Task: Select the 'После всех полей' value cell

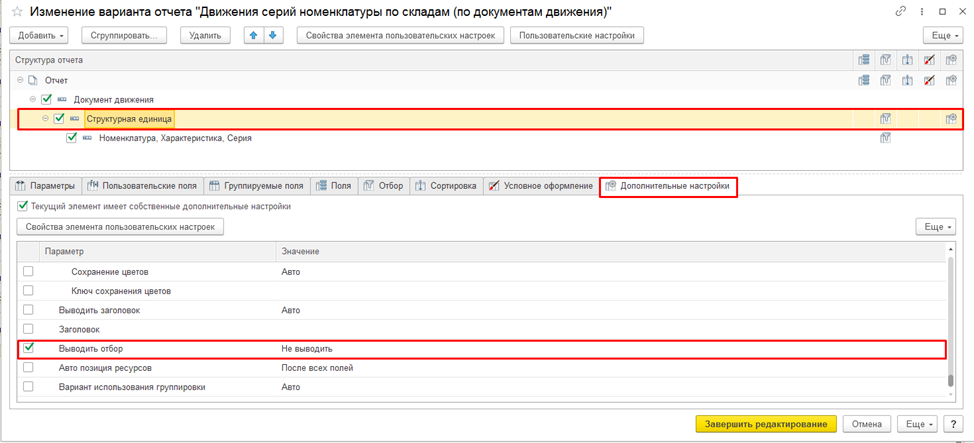Action: coord(609,368)
